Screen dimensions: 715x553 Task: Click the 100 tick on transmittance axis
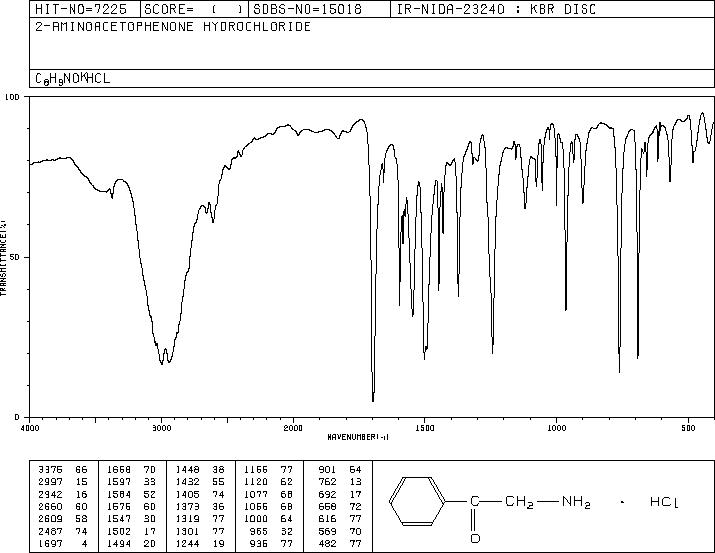click(x=12, y=97)
